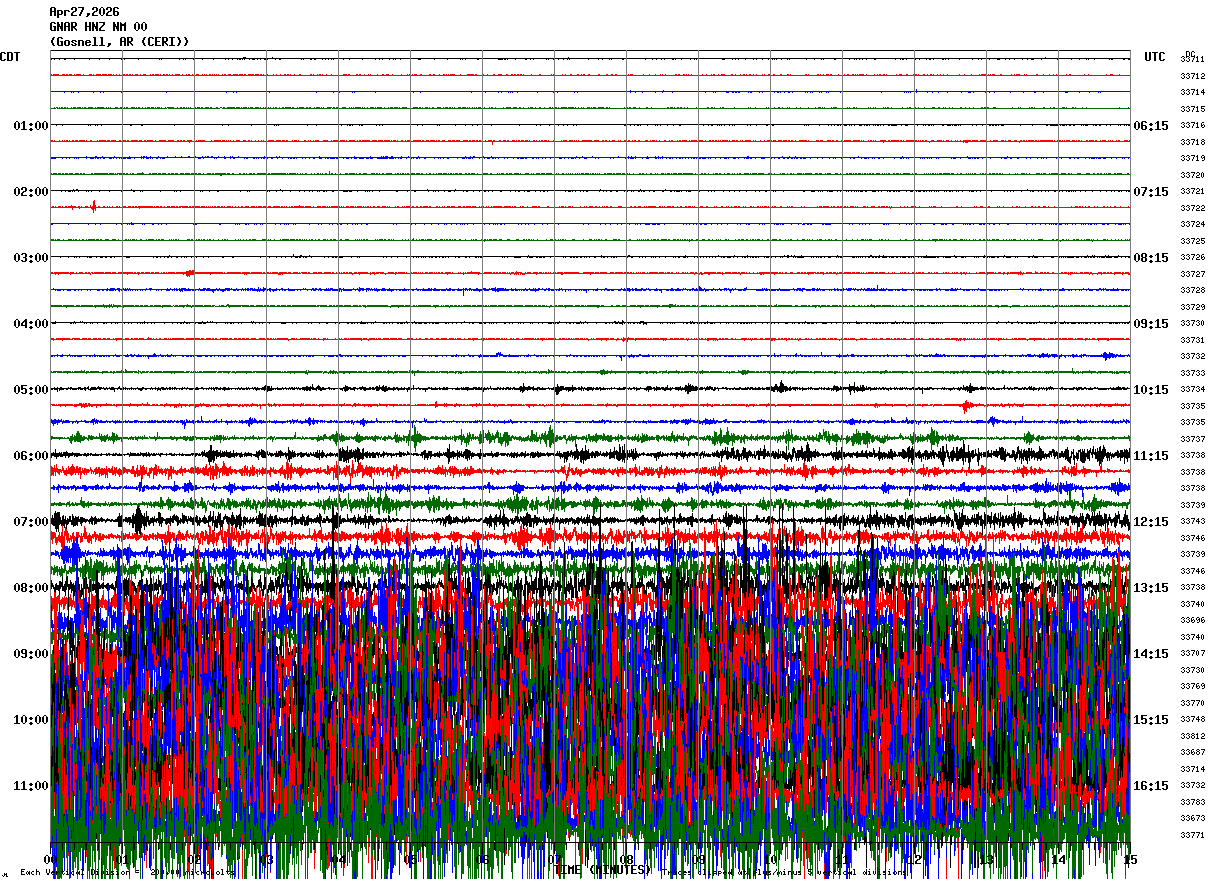Click the DC offset value 33711

1192,60
